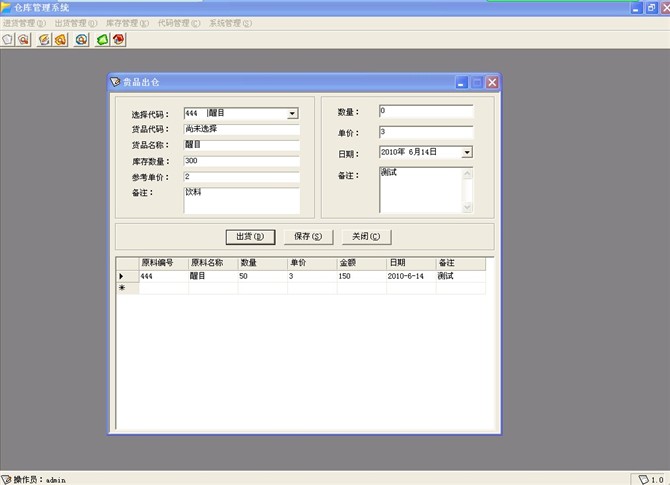Click the right 备注 text area with 测试

421,190
